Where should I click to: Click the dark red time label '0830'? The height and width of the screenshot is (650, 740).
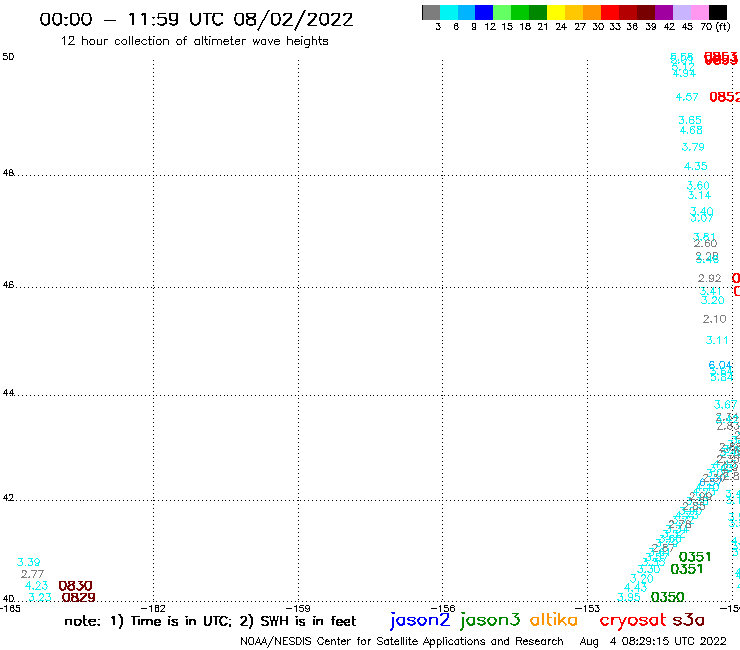pos(76,586)
